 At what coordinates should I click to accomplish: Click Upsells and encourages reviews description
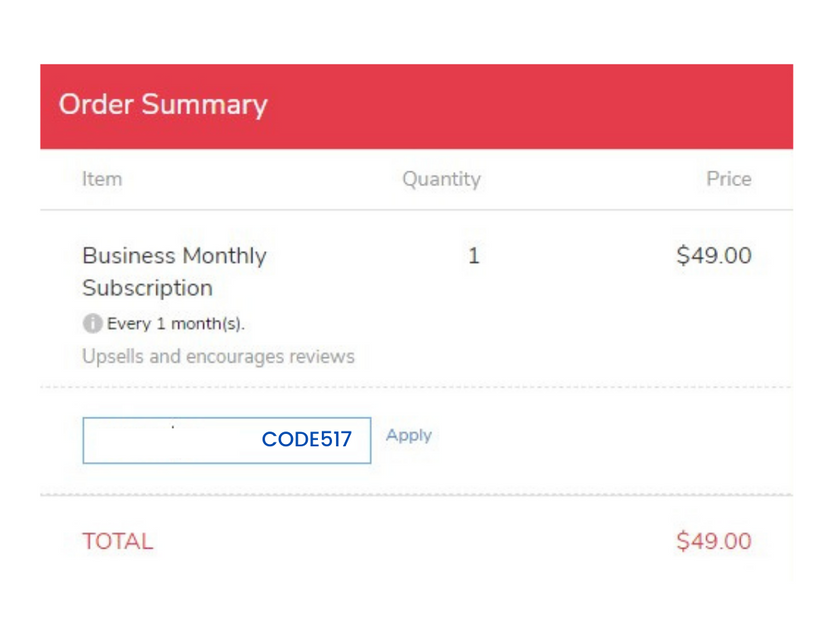tap(218, 357)
